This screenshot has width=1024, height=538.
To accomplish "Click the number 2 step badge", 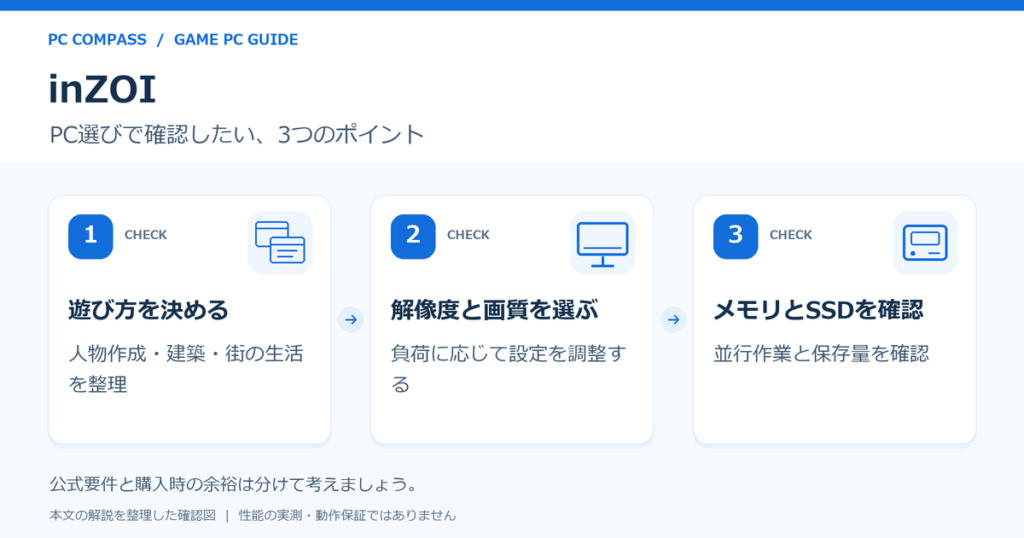I will pyautogui.click(x=413, y=236).
